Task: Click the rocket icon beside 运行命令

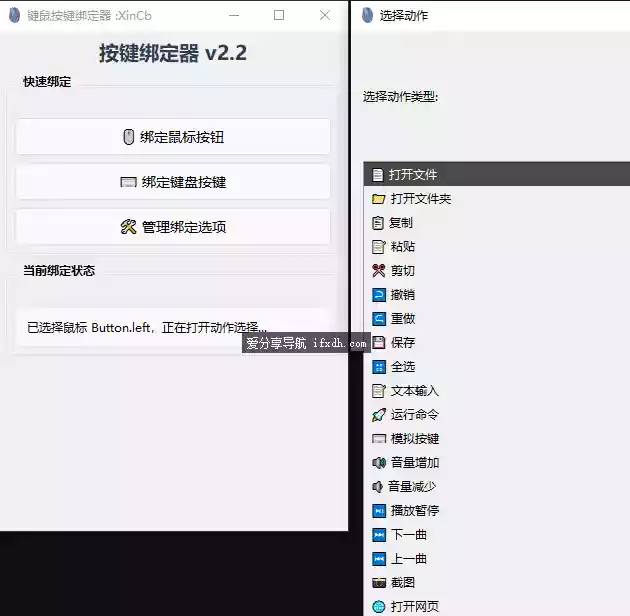Action: [378, 415]
